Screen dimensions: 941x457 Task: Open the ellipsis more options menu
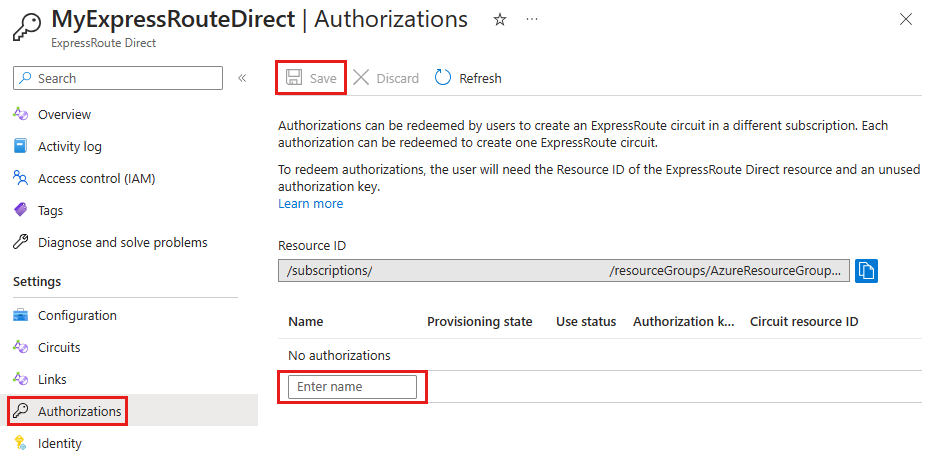click(x=531, y=19)
